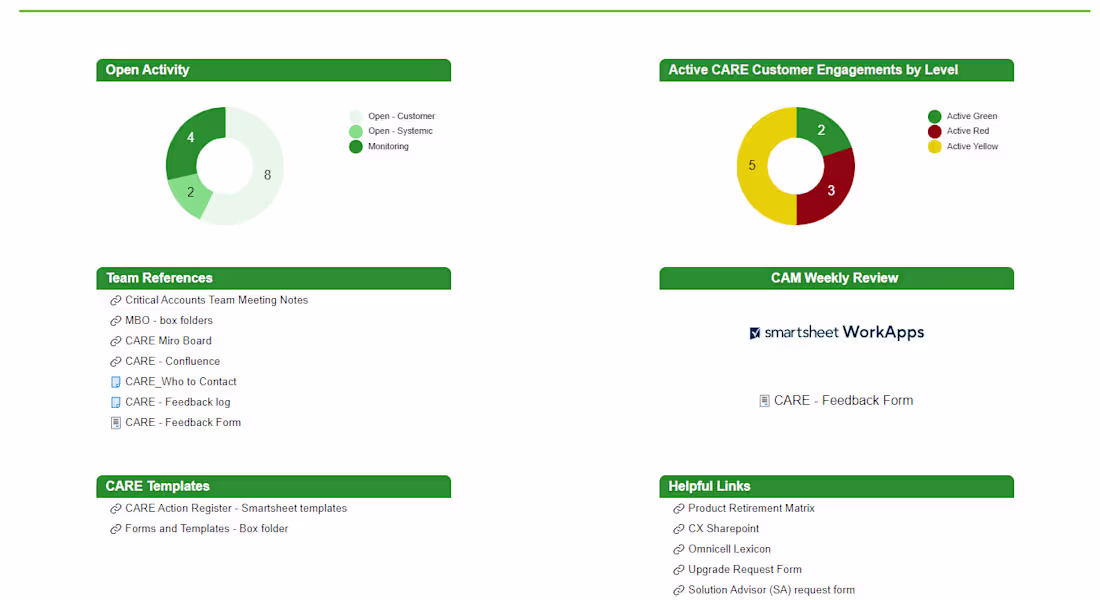Click sheet icon next to CARE - Feedback log

point(116,402)
